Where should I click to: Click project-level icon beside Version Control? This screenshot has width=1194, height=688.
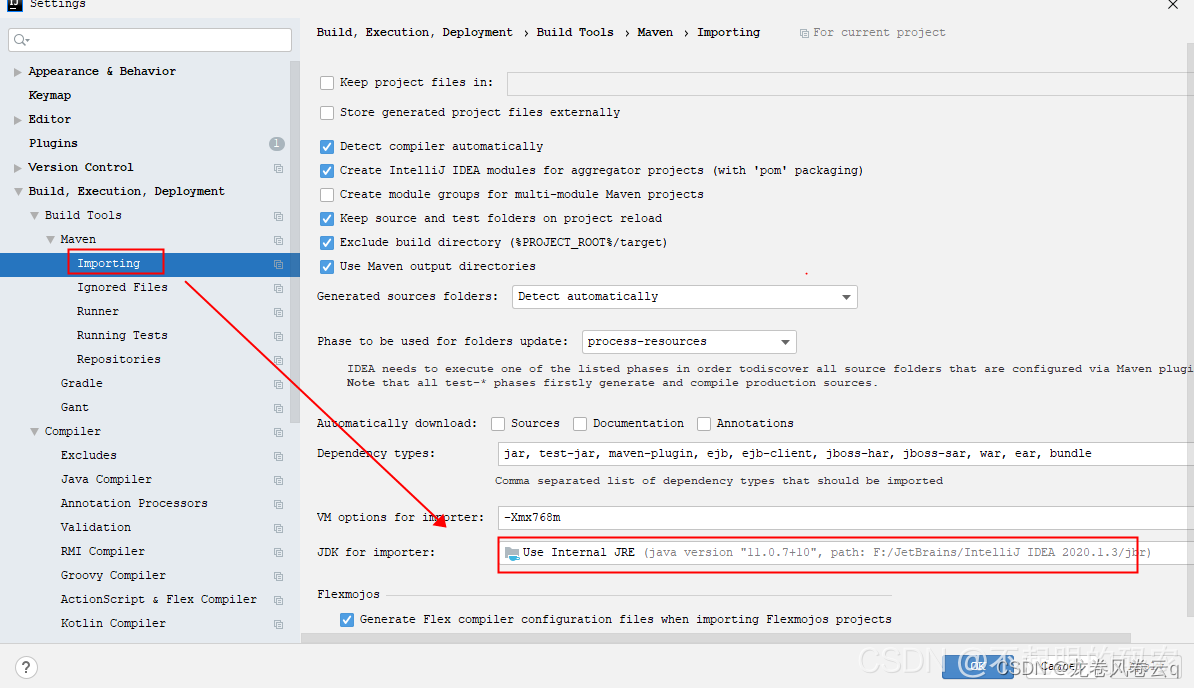pos(279,168)
